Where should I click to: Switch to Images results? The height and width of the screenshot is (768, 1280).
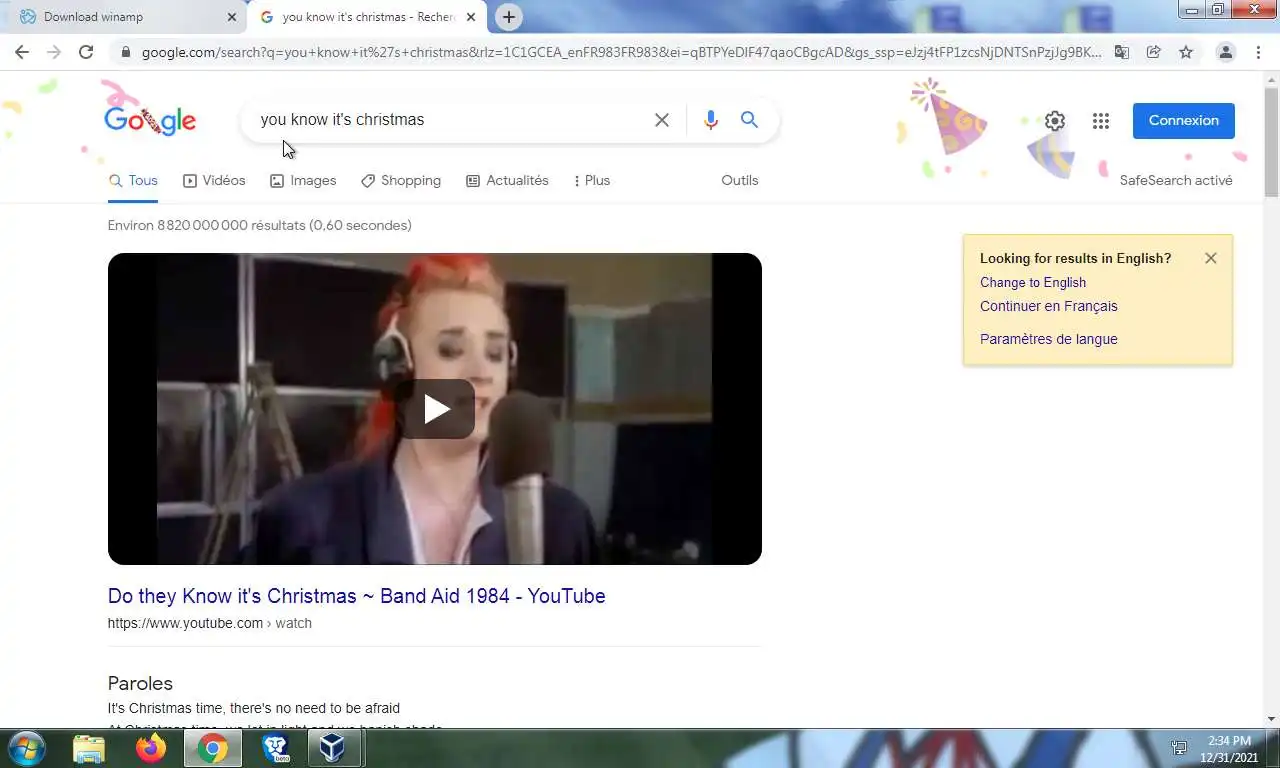[303, 181]
